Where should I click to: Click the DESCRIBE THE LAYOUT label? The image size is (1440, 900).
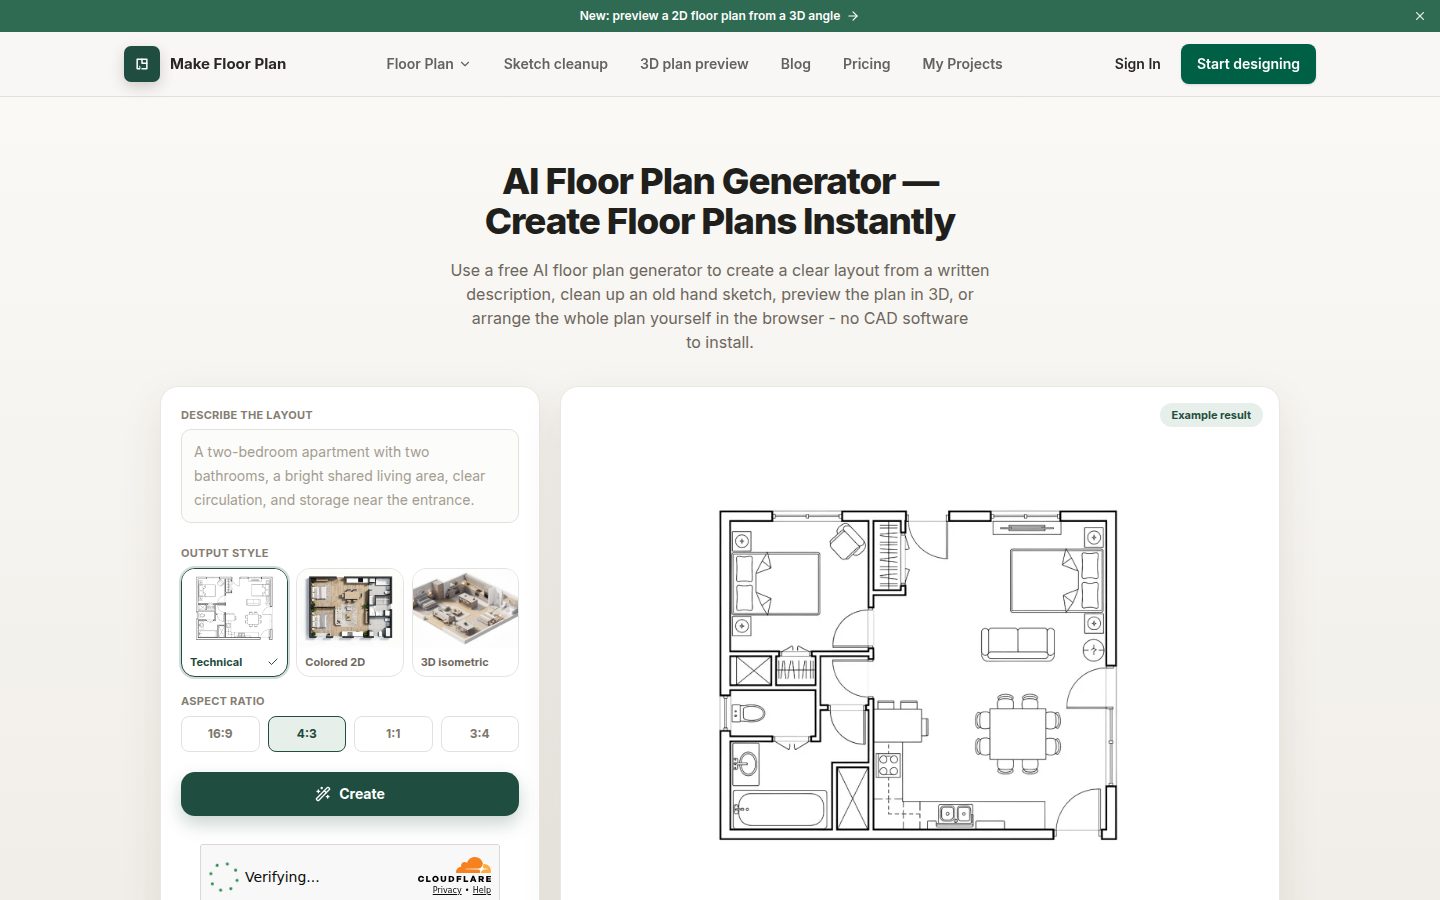pyautogui.click(x=247, y=415)
